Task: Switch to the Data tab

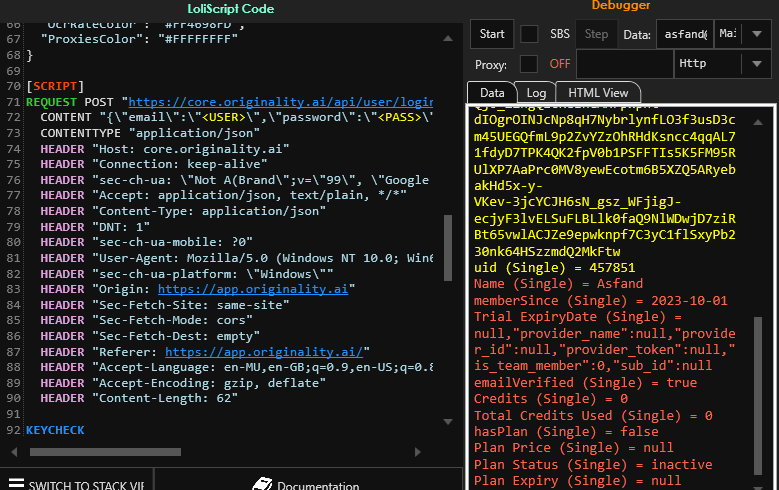Action: tap(492, 93)
